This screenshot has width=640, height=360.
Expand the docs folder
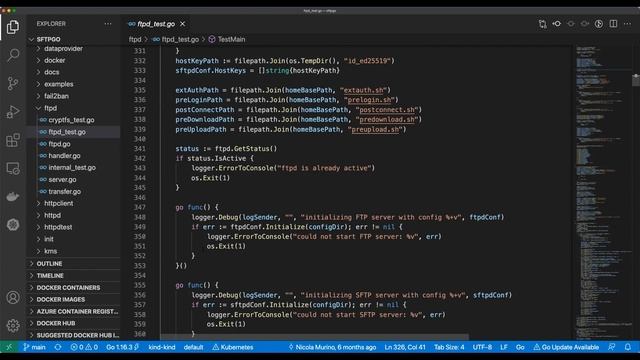(x=73, y=72)
